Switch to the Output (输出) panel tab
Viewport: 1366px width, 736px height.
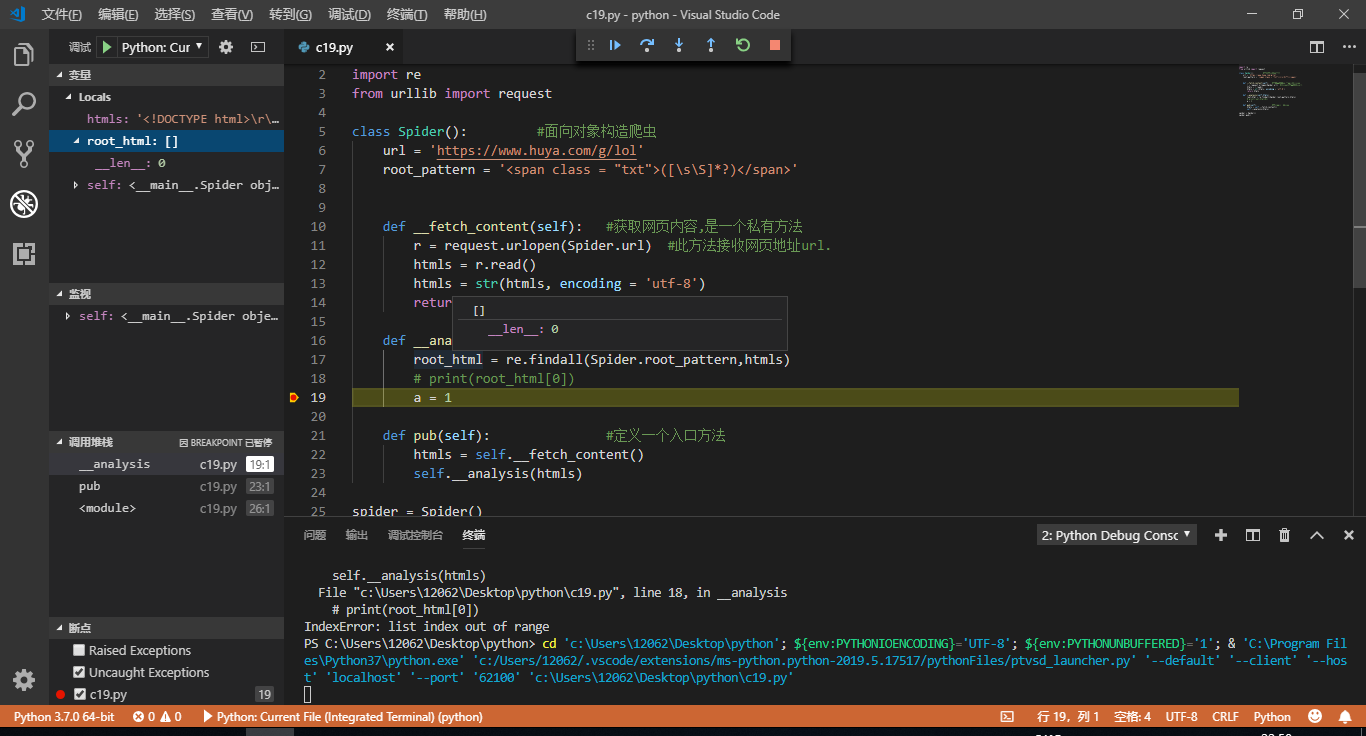(x=357, y=535)
